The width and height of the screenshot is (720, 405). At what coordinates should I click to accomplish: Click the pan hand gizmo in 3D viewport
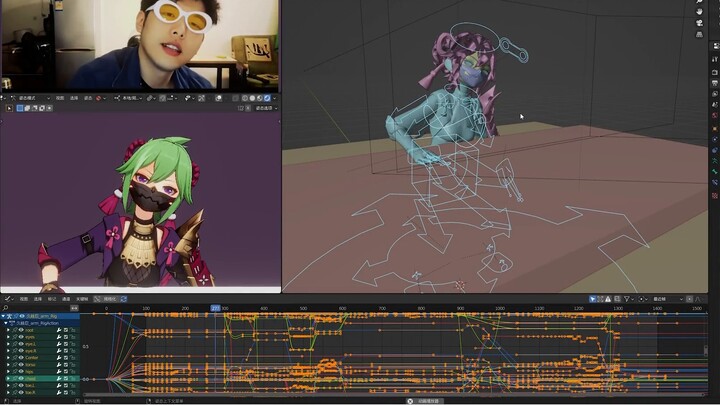coord(699,11)
